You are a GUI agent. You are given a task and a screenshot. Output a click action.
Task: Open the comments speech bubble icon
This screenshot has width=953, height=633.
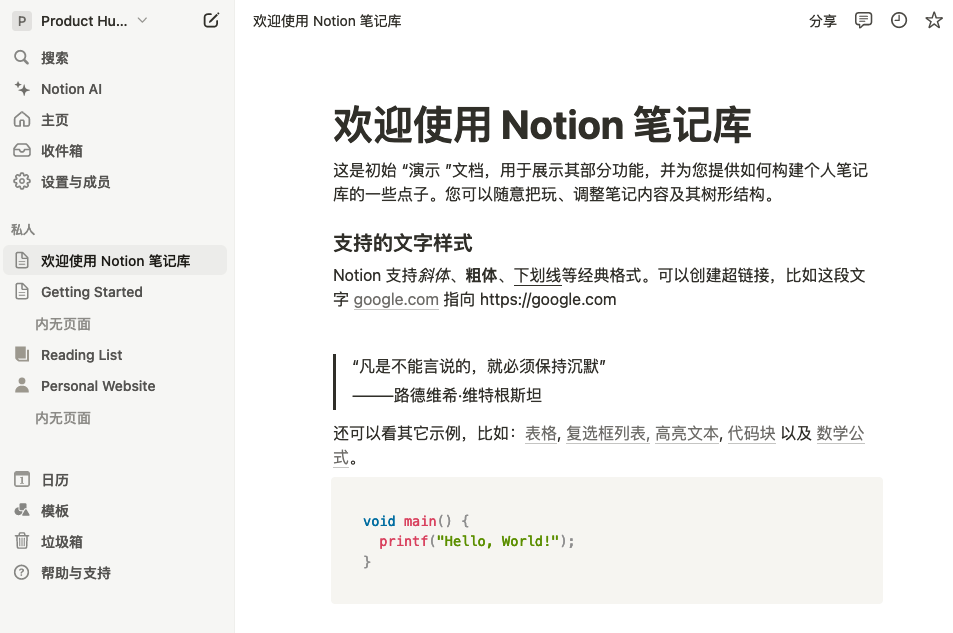click(863, 21)
